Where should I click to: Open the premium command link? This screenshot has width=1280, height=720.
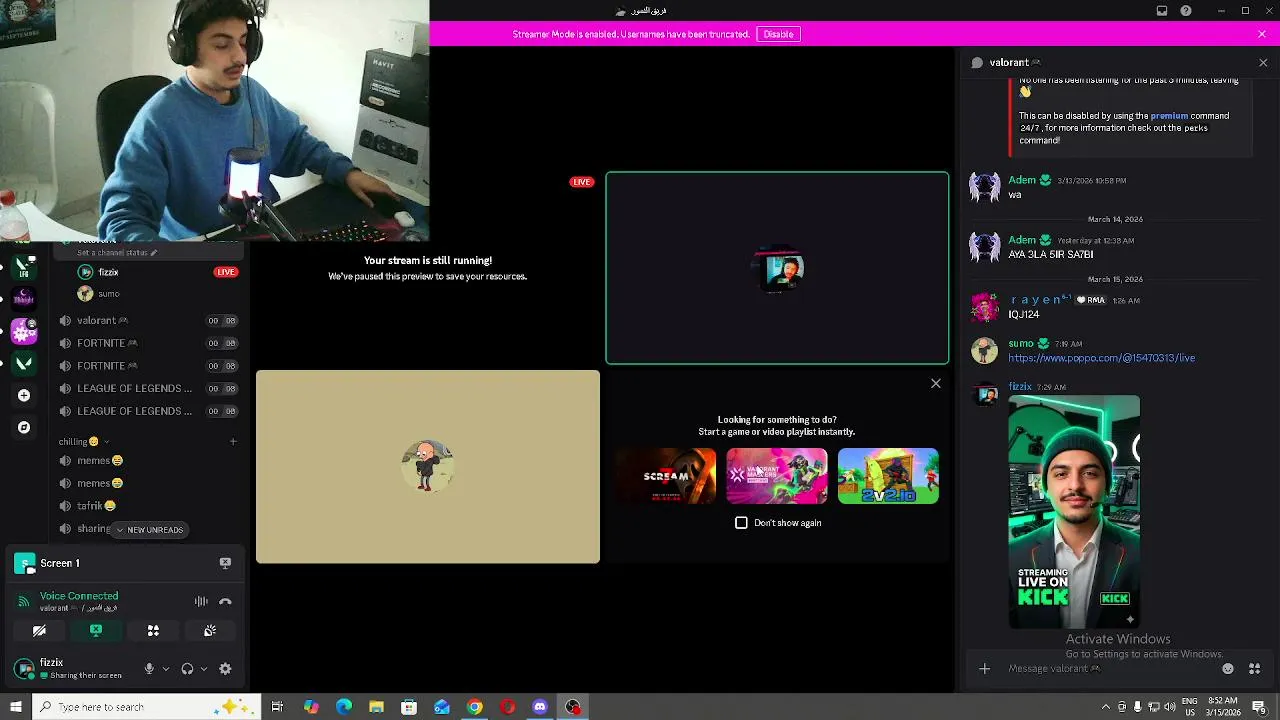1169,116
